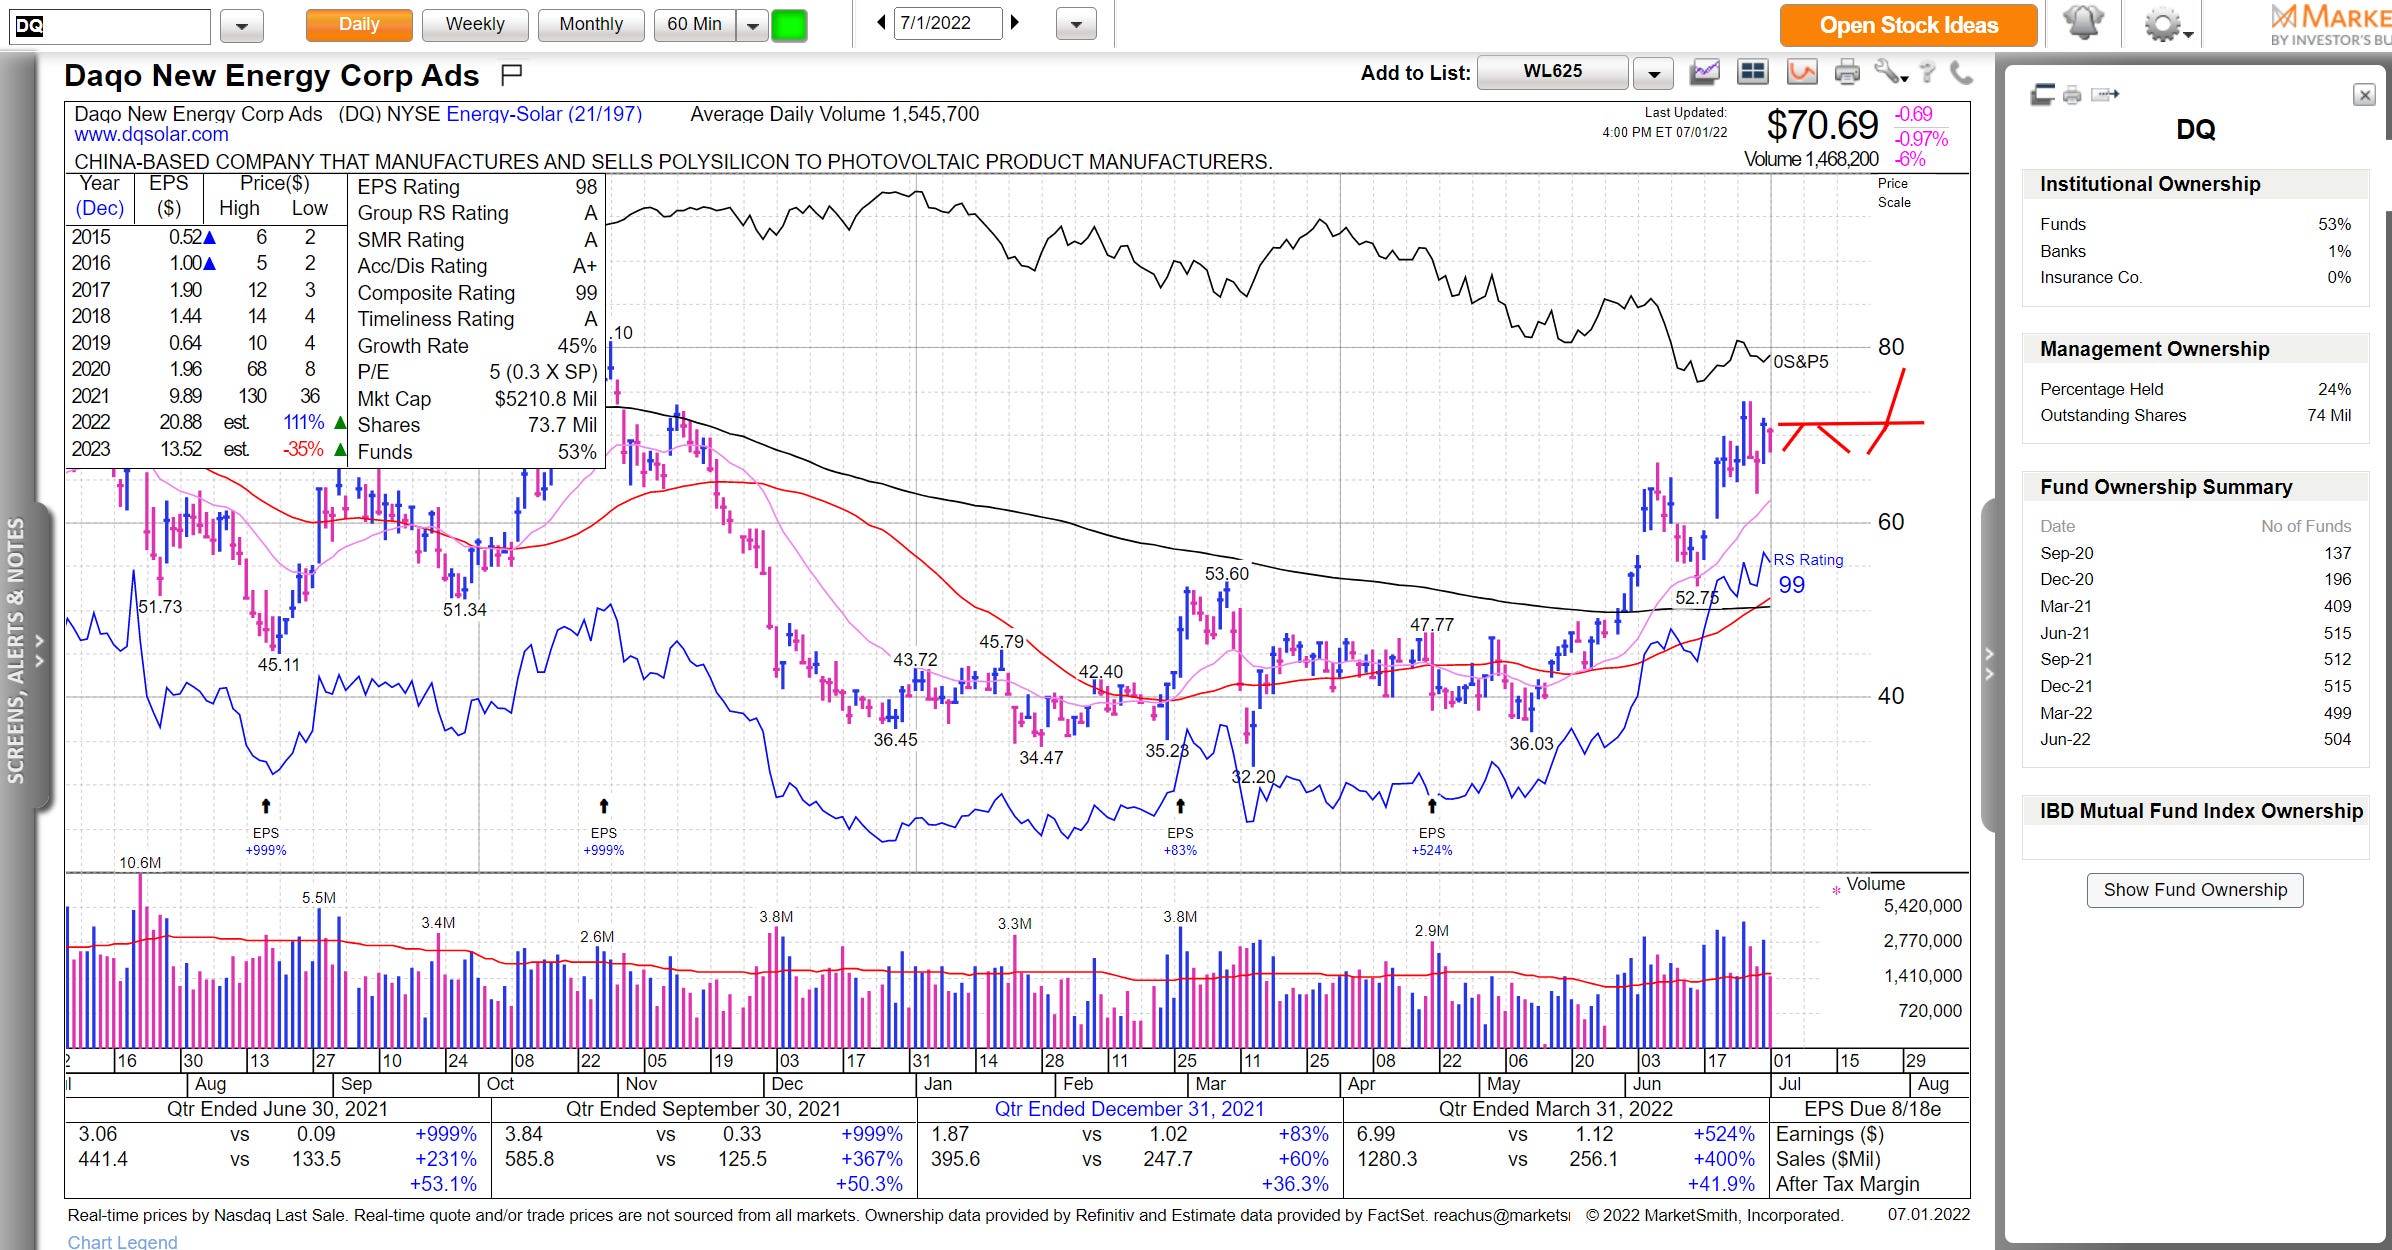Click the orange pattern recognition icon
The width and height of the screenshot is (2392, 1250).
pyautogui.click(x=1802, y=72)
